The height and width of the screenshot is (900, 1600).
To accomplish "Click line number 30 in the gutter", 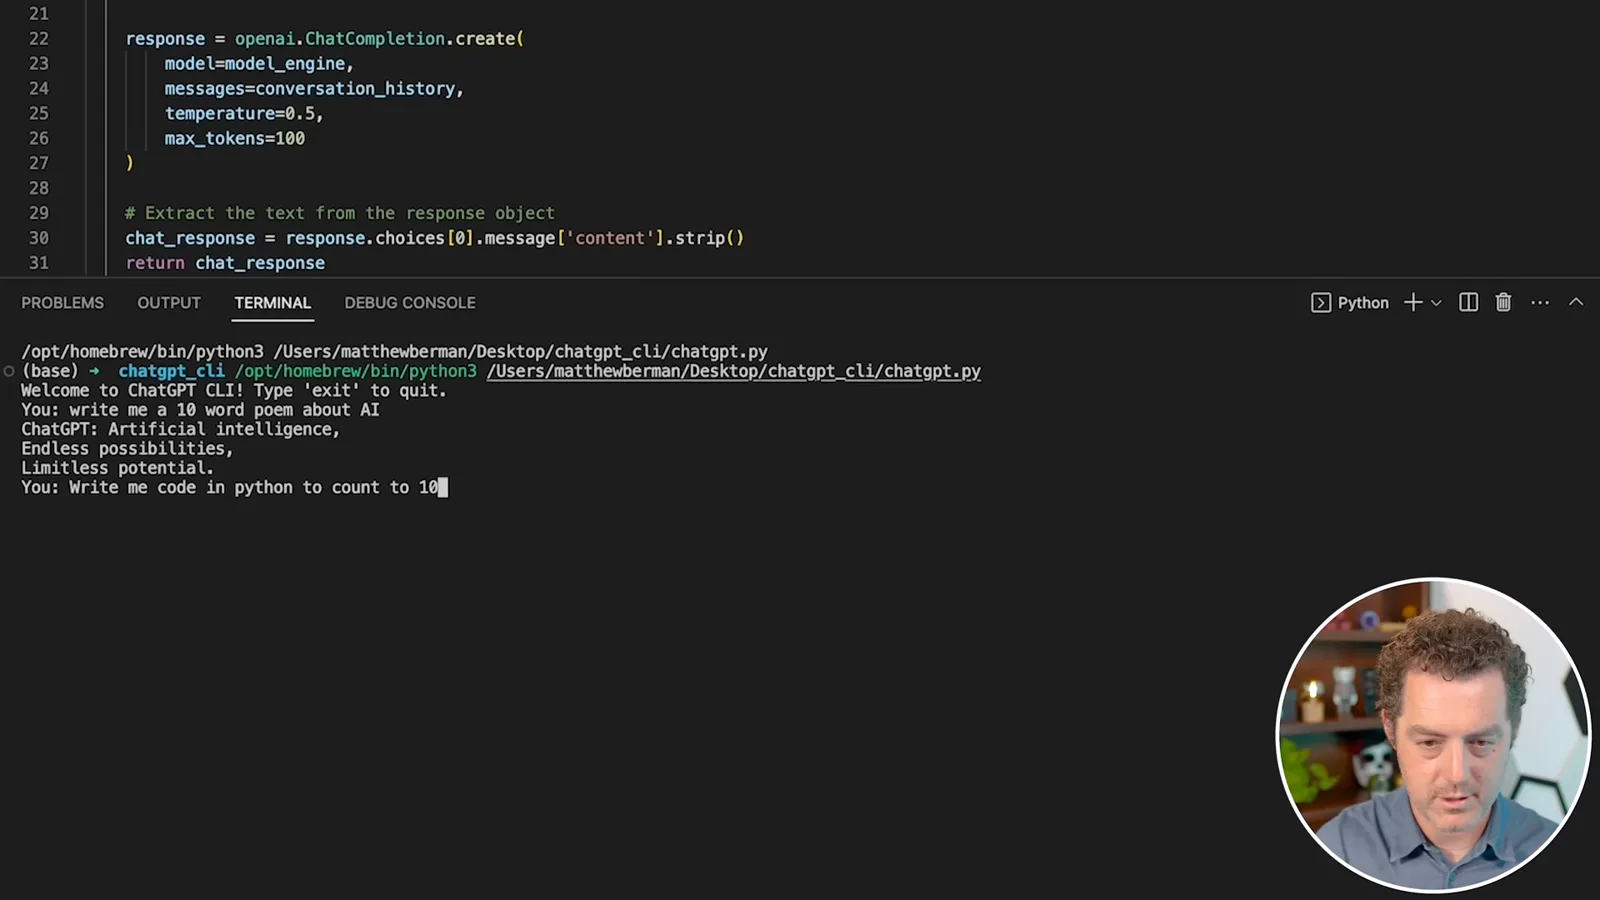I will (x=39, y=238).
